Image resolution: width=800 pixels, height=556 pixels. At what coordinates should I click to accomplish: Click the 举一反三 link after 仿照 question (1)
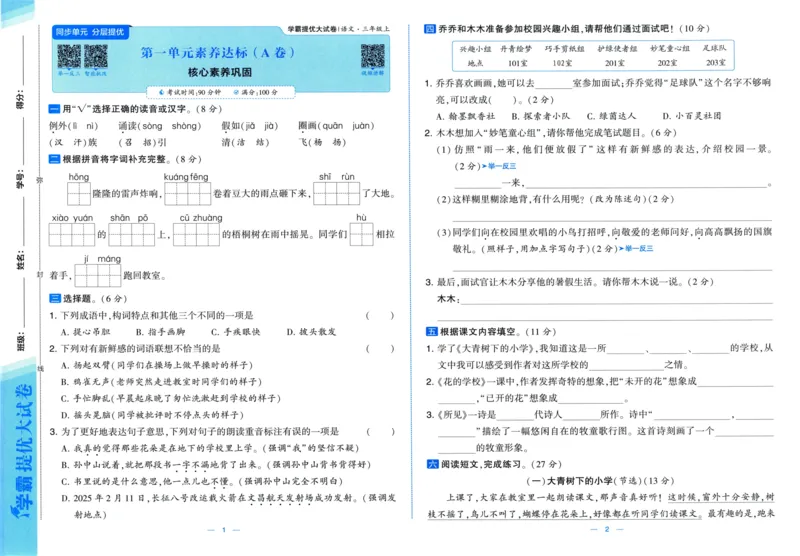coord(499,166)
